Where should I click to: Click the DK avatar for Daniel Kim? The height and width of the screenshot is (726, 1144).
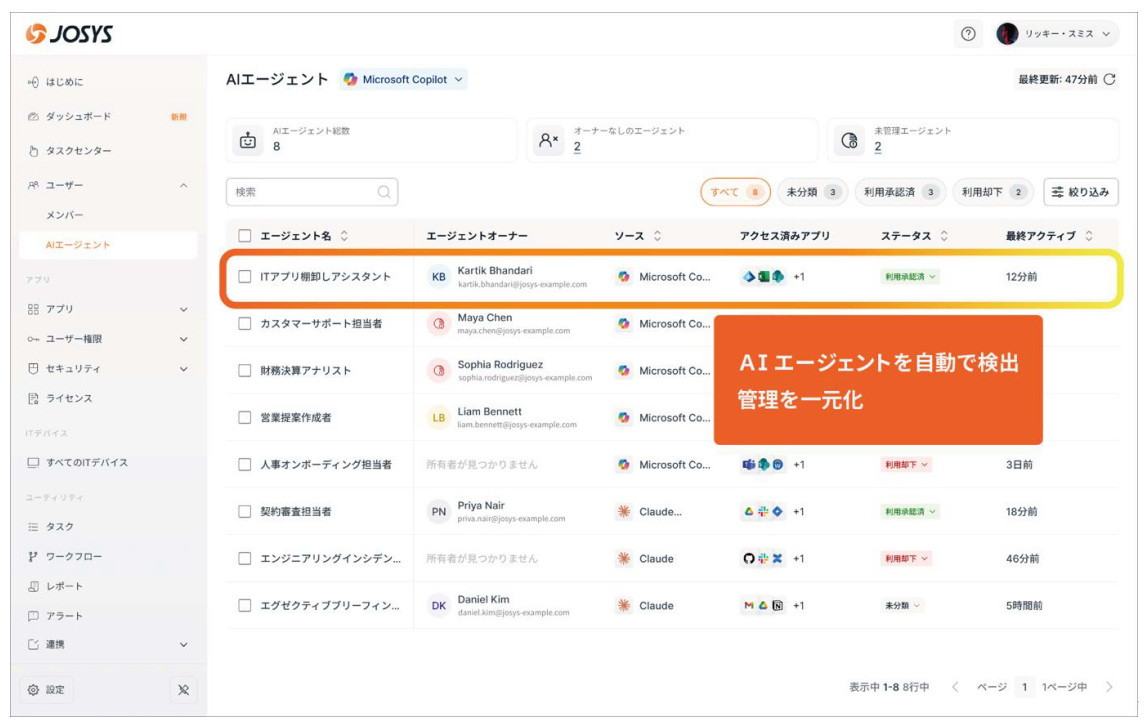pos(438,606)
